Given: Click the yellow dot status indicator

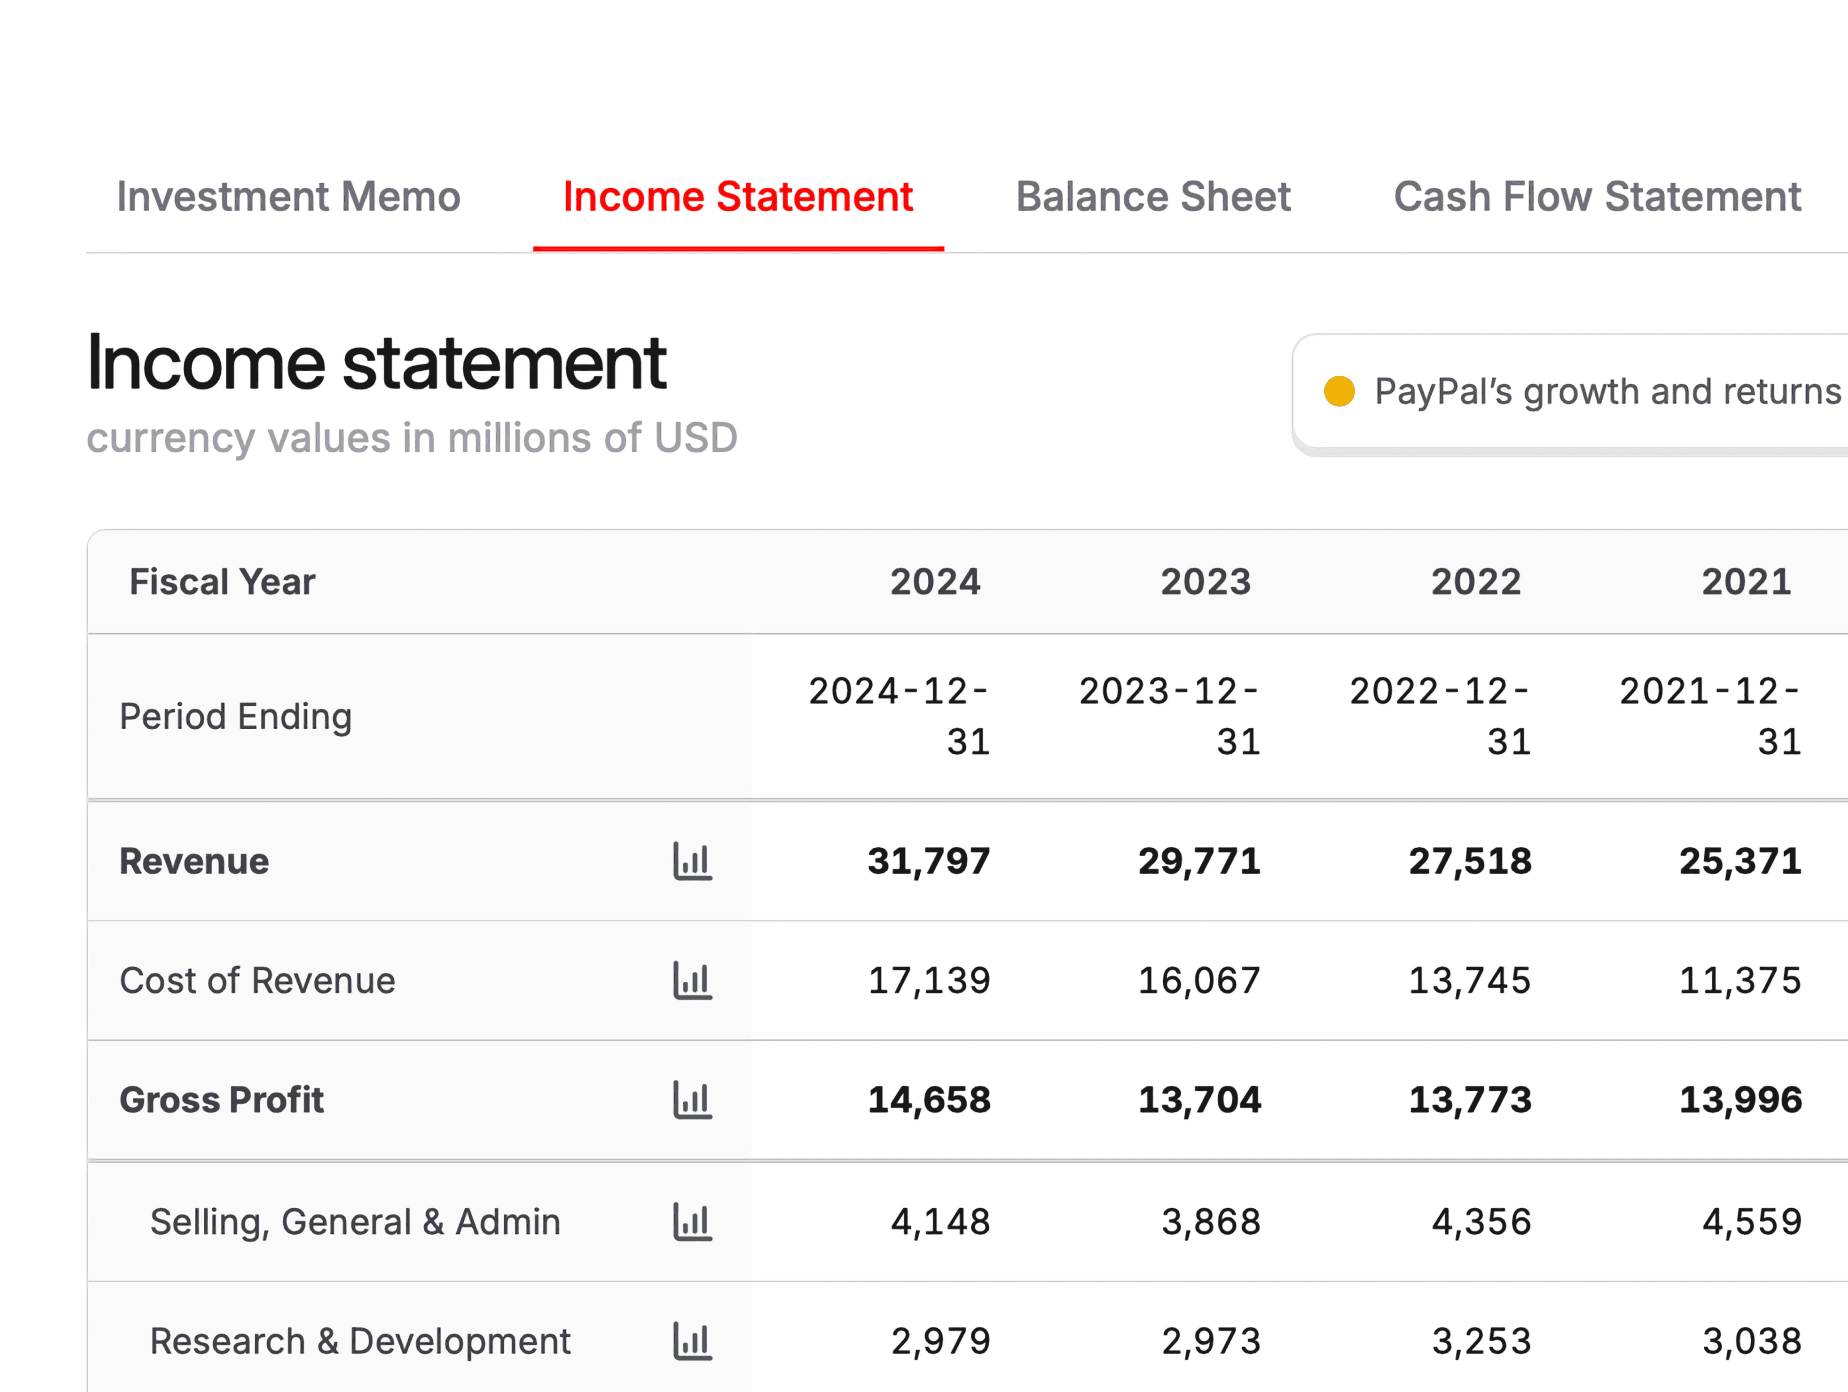Looking at the screenshot, I should (1339, 392).
